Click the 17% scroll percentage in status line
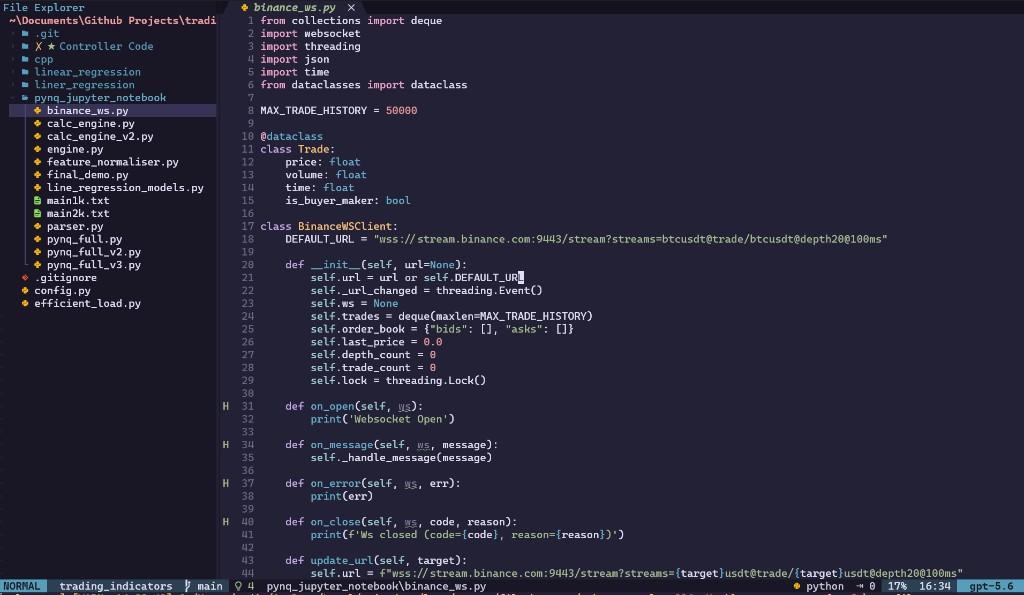Image resolution: width=1024 pixels, height=595 pixels. [897, 586]
